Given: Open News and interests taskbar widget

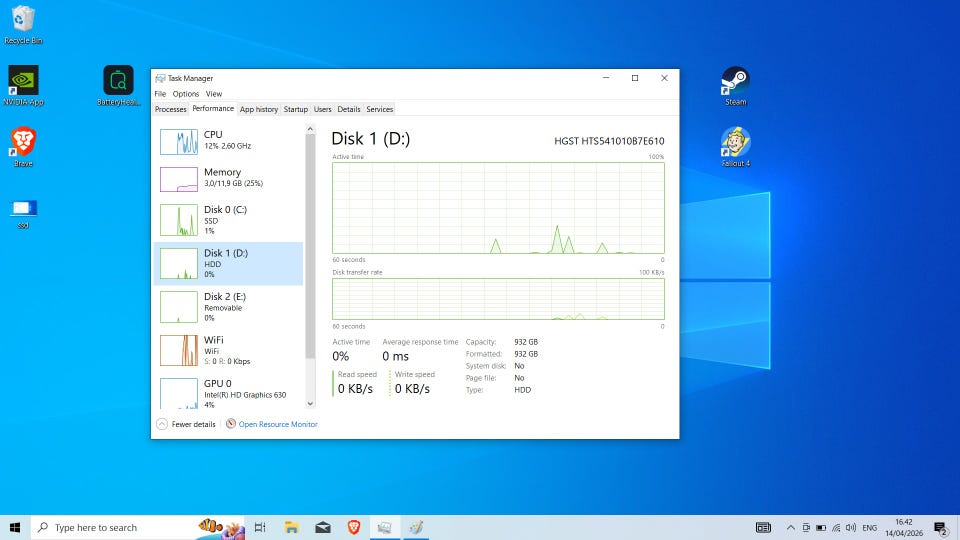Looking at the screenshot, I should (x=763, y=527).
